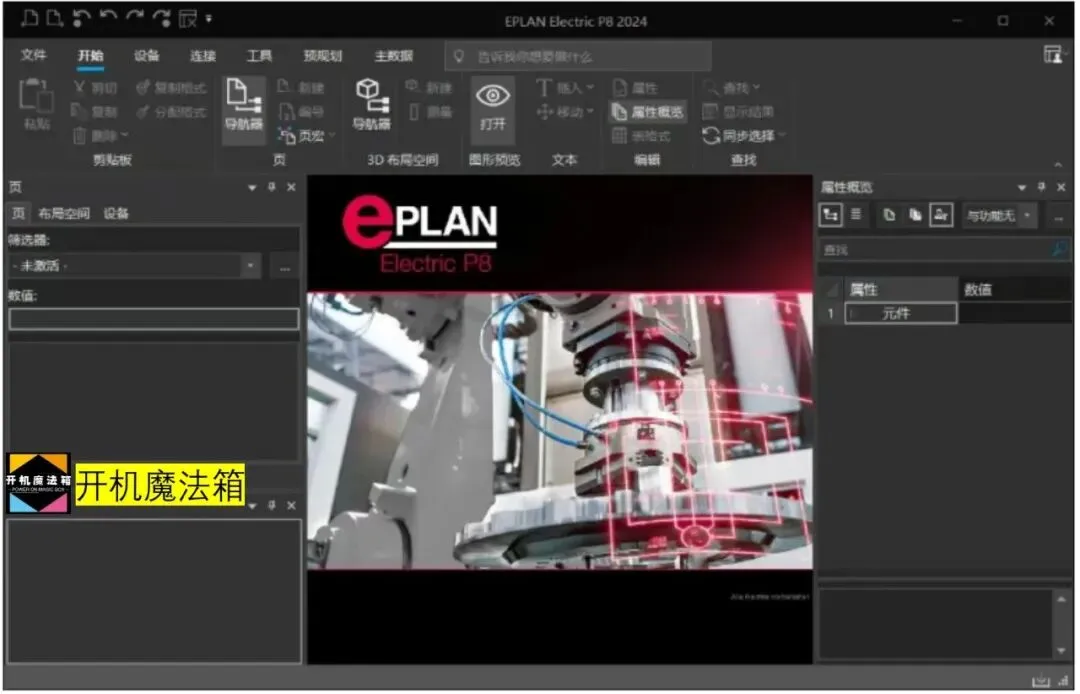
Task: Click the single-page icon in 属性概览 toolbar
Action: 891,215
